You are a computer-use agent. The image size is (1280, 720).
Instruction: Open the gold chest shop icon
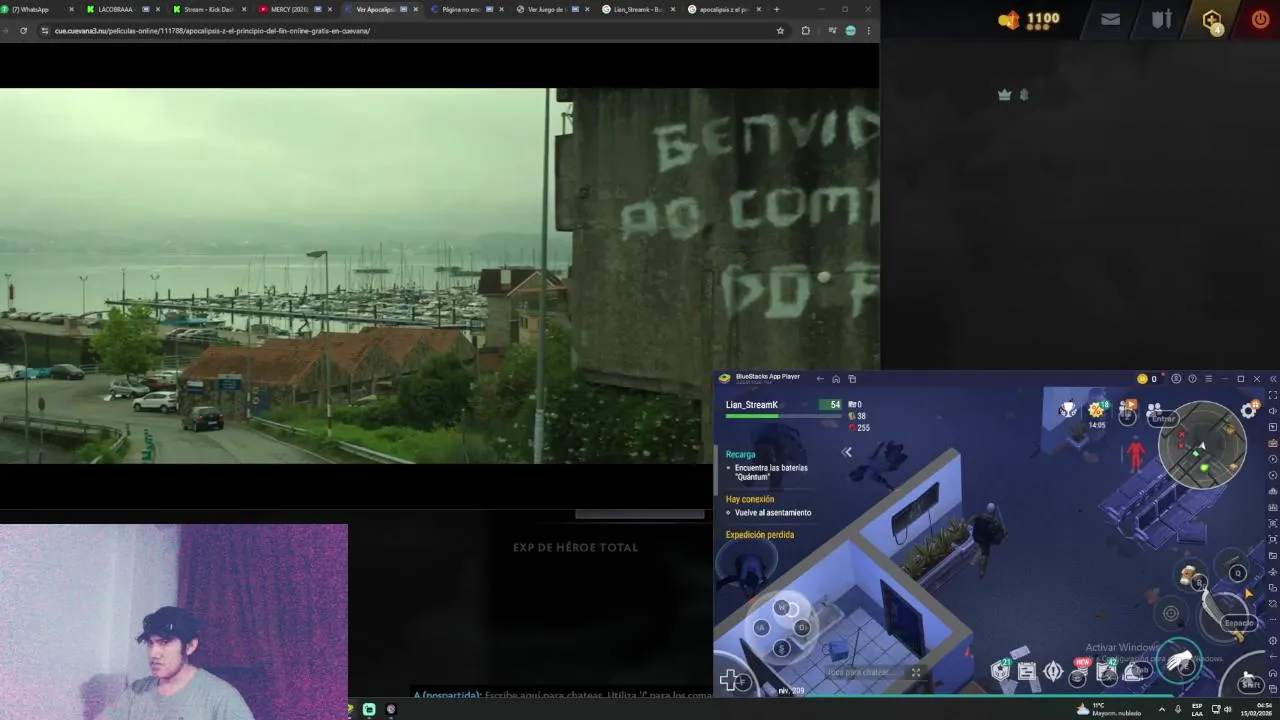(1212, 20)
